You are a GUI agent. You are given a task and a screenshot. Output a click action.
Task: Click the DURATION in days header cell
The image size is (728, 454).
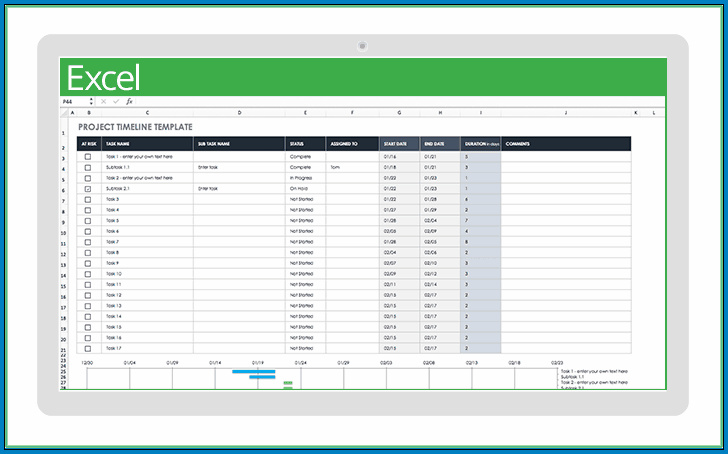click(481, 144)
